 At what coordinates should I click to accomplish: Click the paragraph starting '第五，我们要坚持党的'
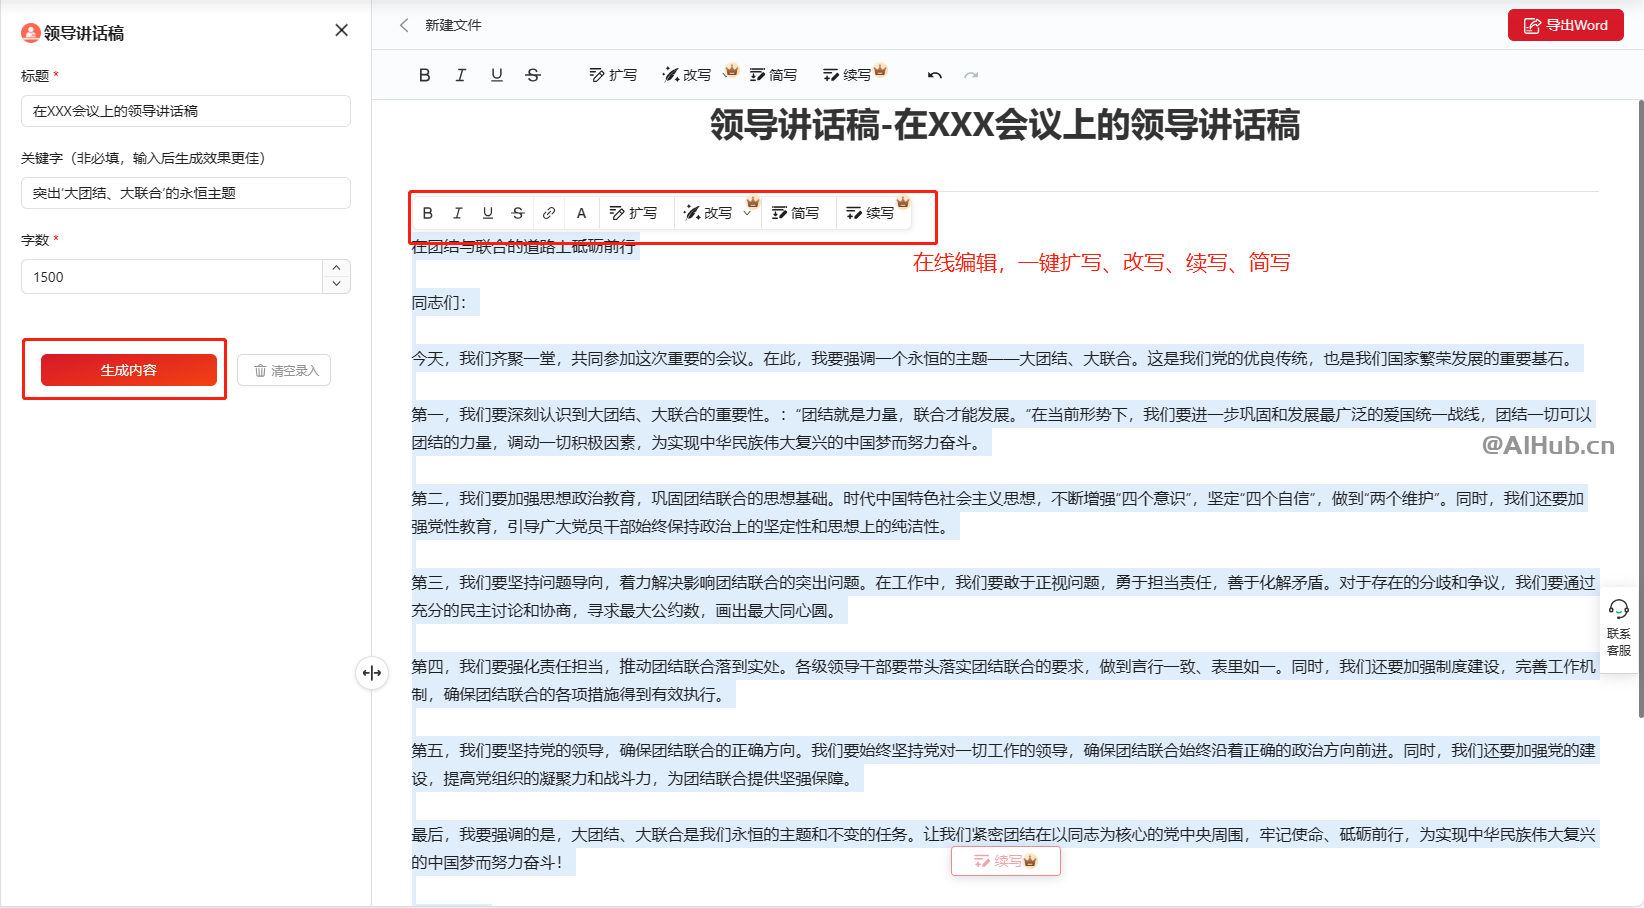pyautogui.click(x=1004, y=764)
